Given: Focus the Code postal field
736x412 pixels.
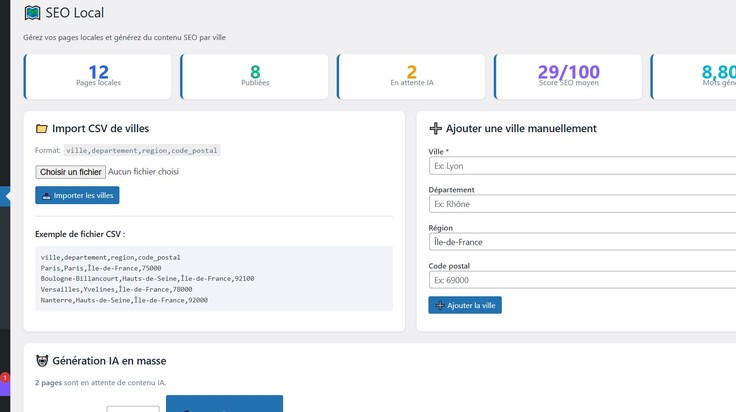Looking at the screenshot, I should (582, 280).
